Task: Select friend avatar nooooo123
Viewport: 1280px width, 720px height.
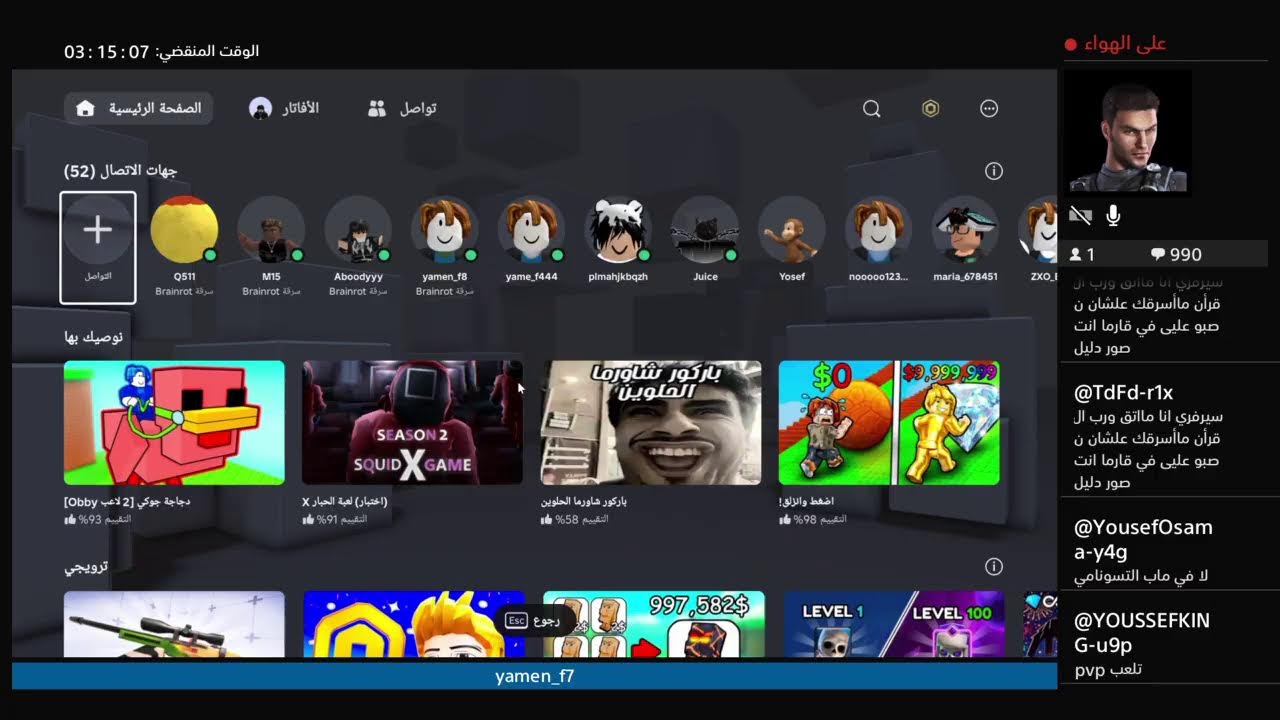Action: coord(879,230)
